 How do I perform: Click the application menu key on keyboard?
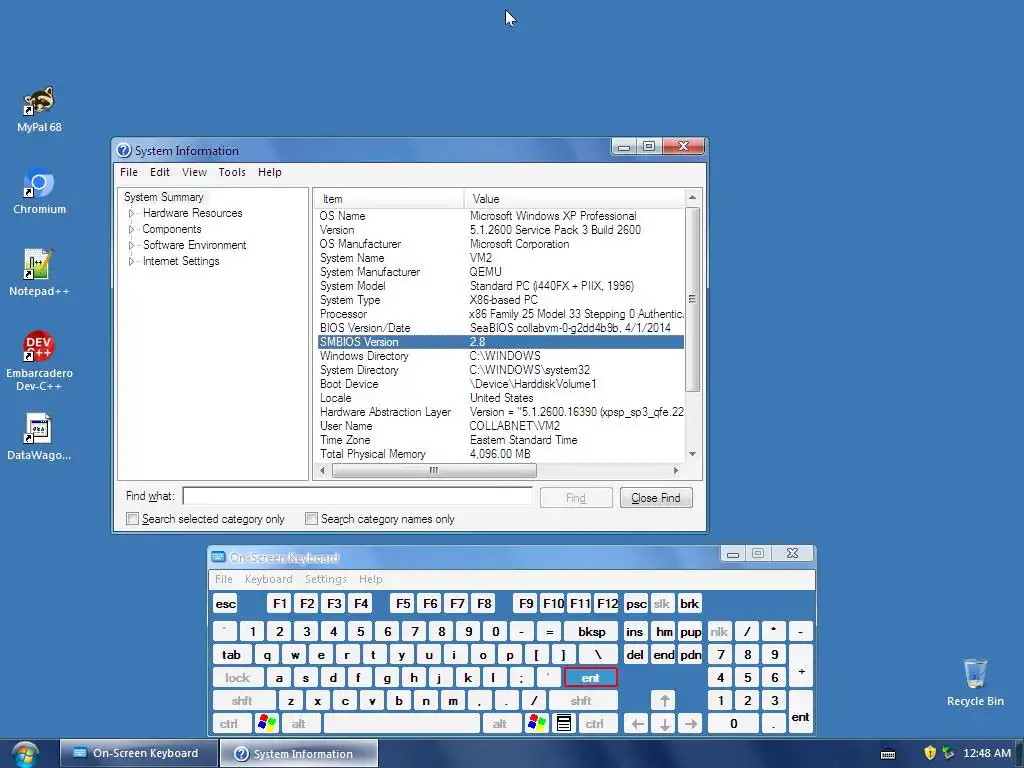(564, 724)
